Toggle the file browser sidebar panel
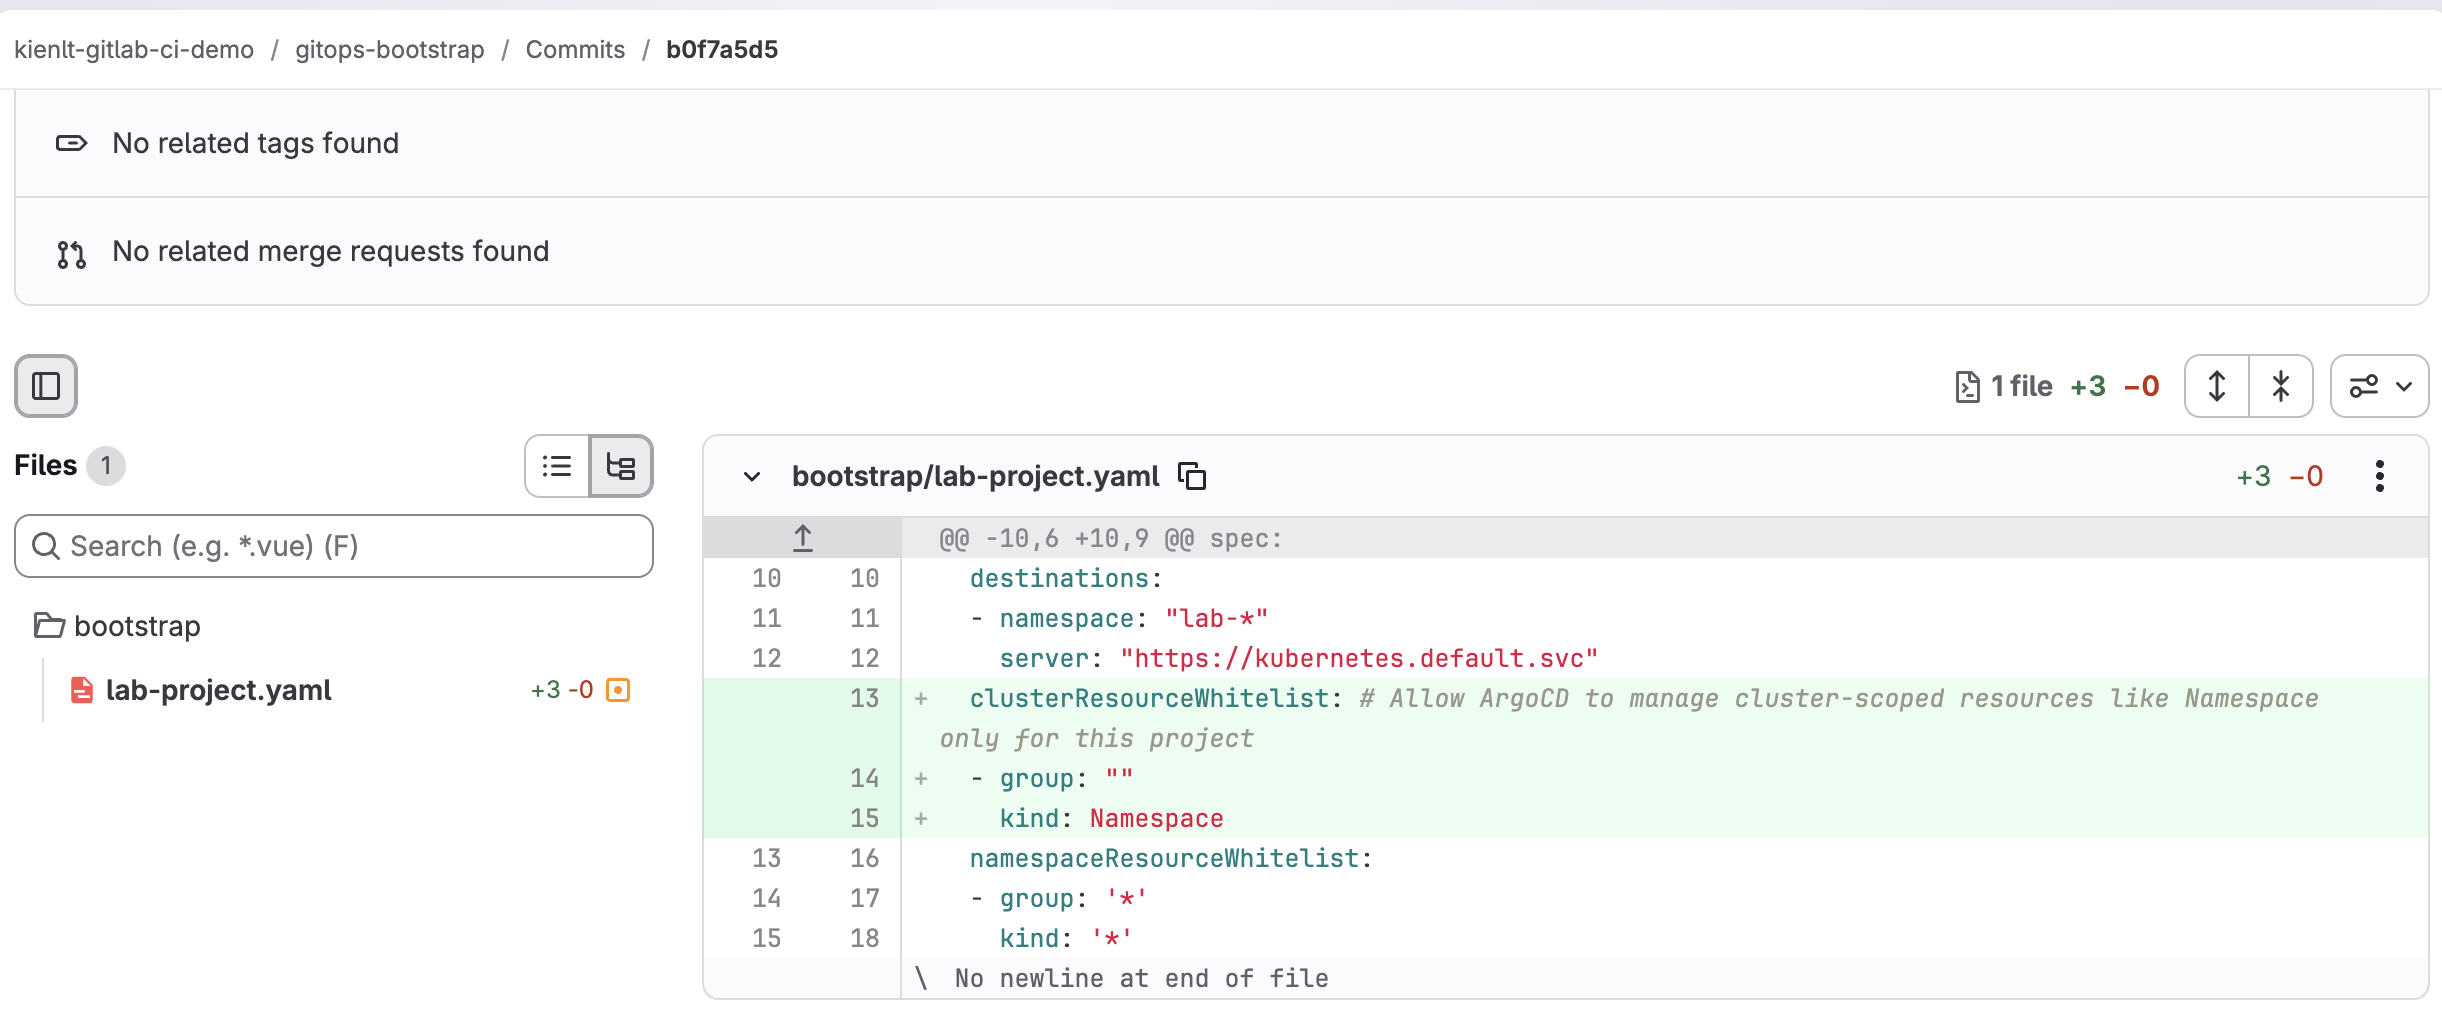 point(46,386)
